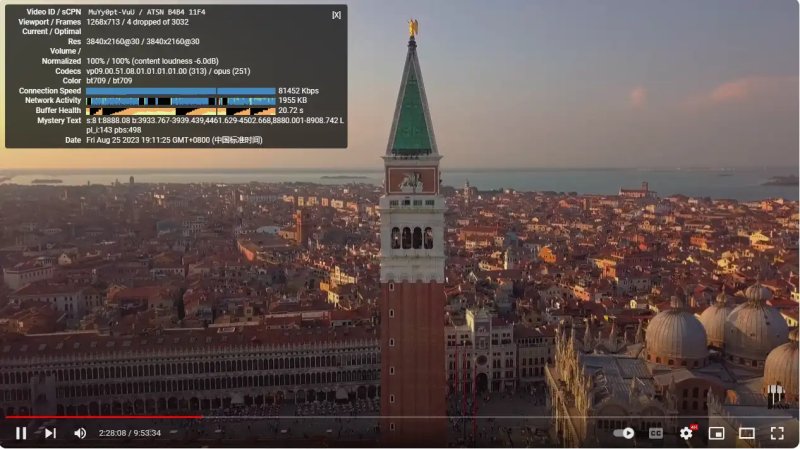800x449 pixels.
Task: Open the channel watermark logo
Action: pyautogui.click(x=778, y=396)
